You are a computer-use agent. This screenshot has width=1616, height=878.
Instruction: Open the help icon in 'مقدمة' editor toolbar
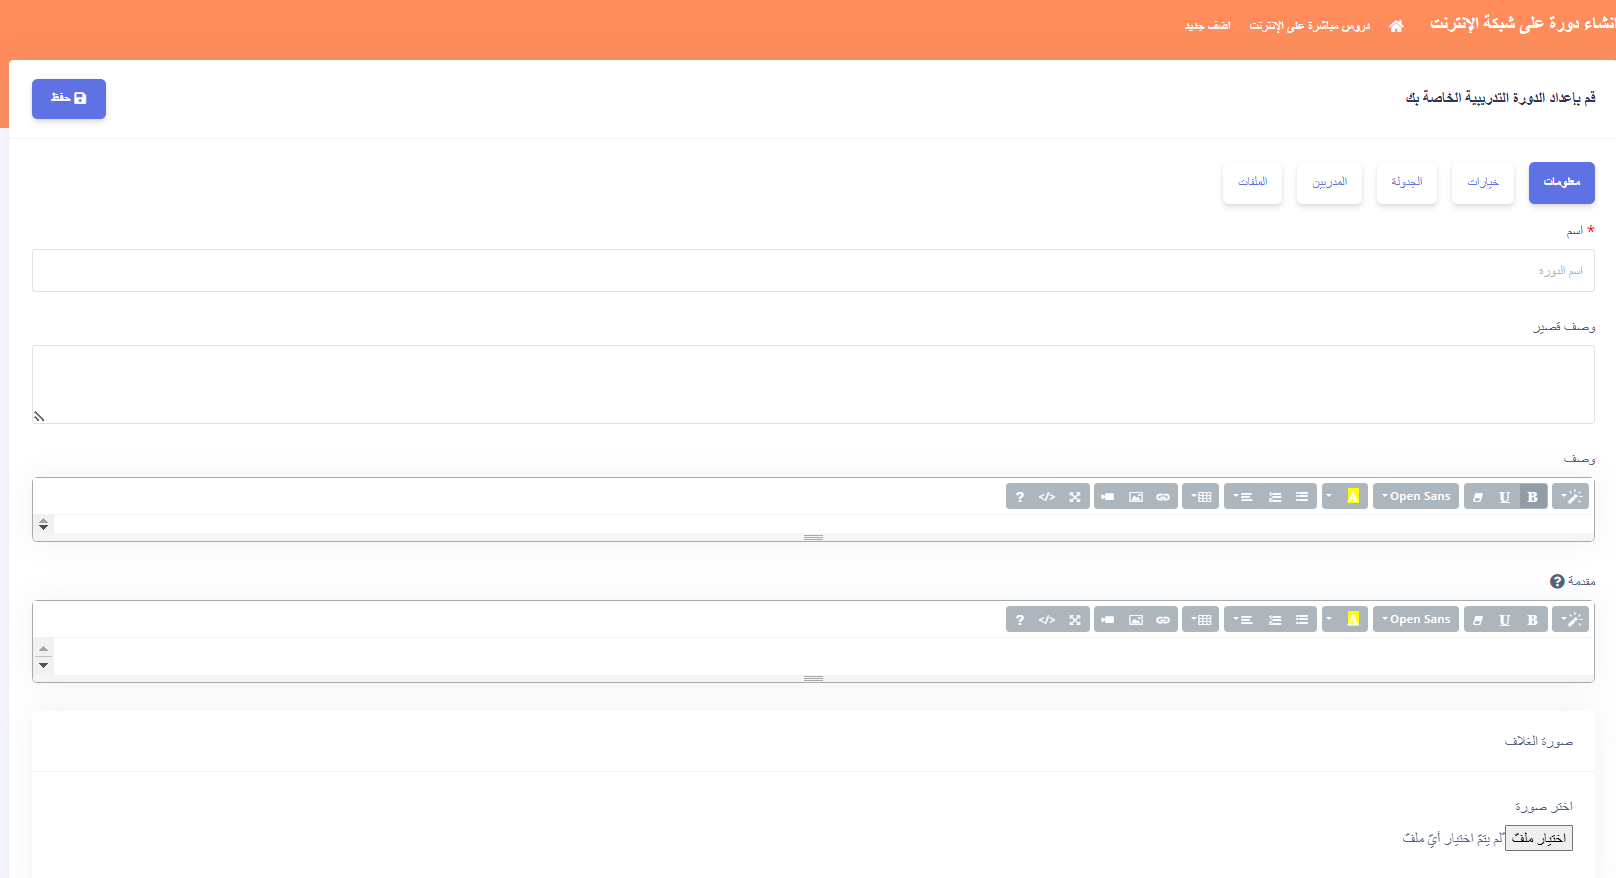(x=1020, y=620)
